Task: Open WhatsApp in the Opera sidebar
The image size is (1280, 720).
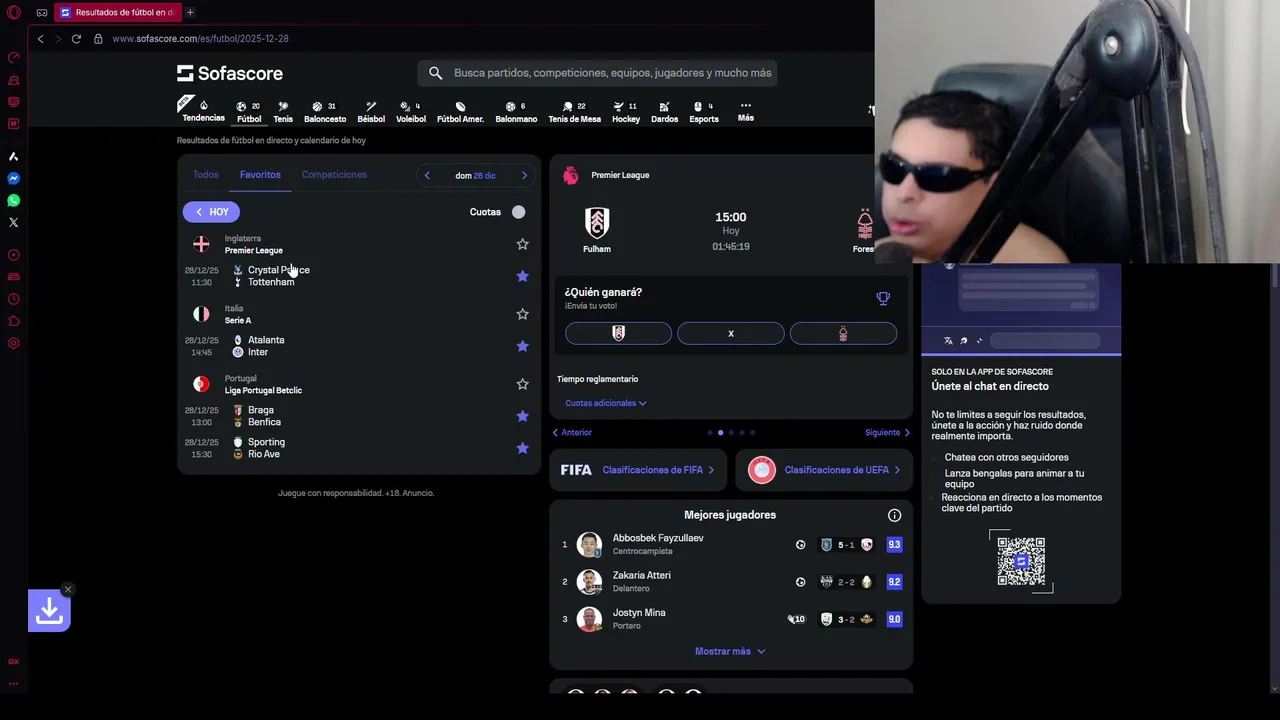Action: click(14, 201)
